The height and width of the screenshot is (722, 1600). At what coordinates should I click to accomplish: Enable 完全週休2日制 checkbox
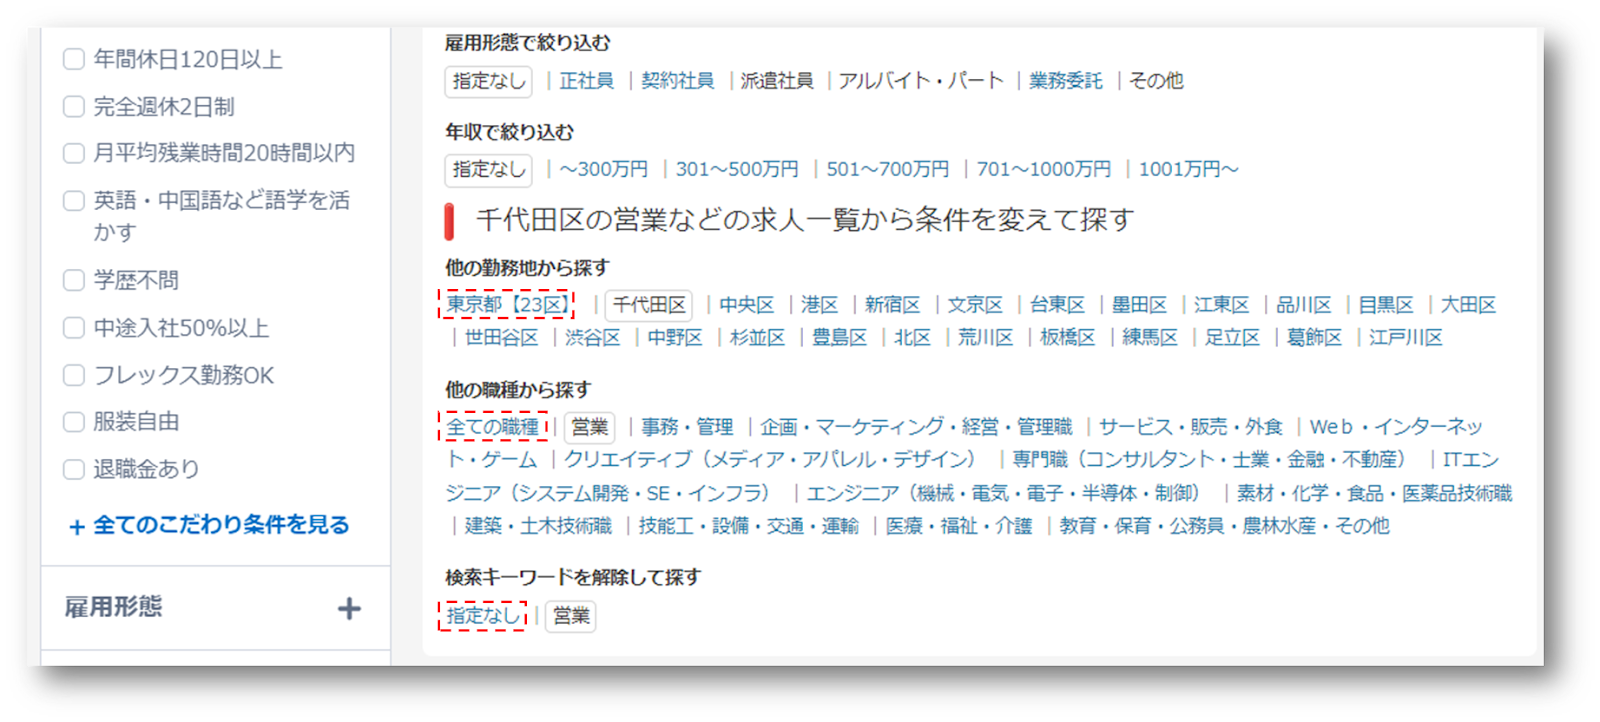pyautogui.click(x=74, y=106)
